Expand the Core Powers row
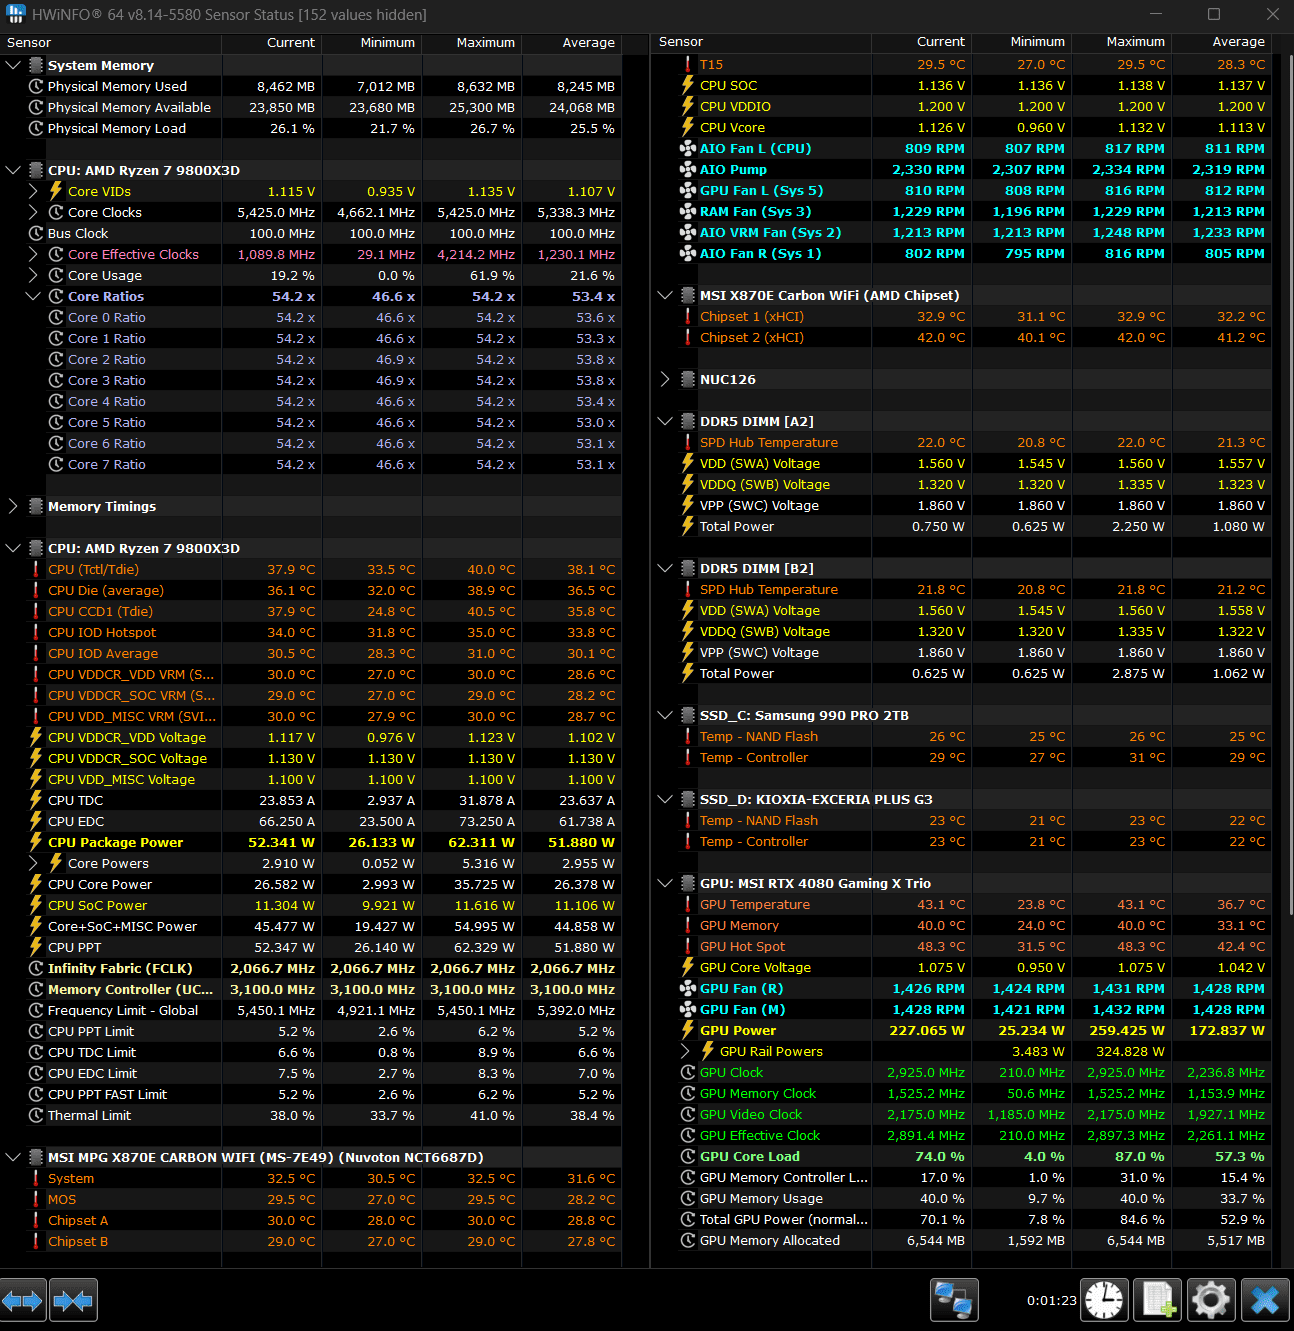Image resolution: width=1294 pixels, height=1331 pixels. [x=33, y=863]
